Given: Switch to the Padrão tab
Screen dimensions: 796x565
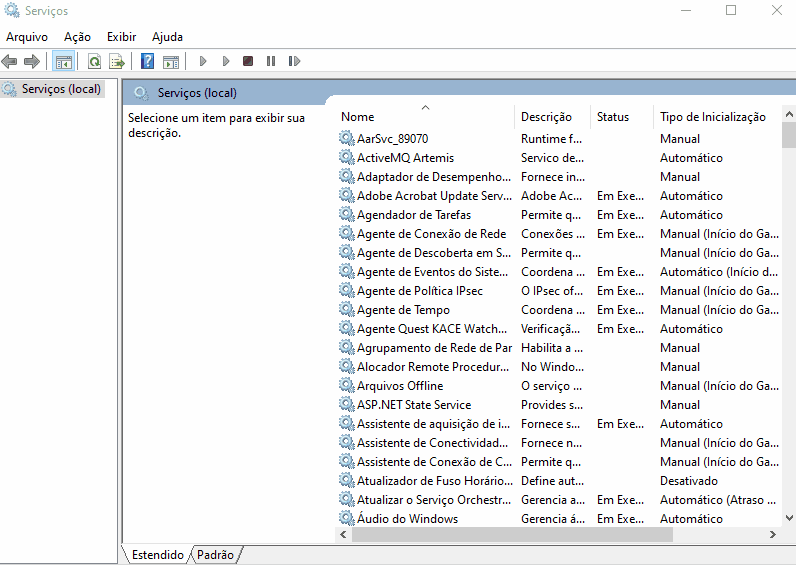Looking at the screenshot, I should (x=215, y=554).
